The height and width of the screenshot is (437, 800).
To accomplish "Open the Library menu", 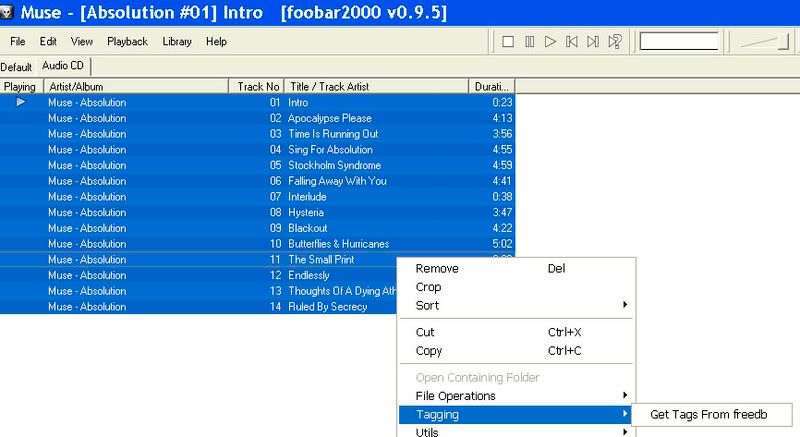I will pos(177,42).
